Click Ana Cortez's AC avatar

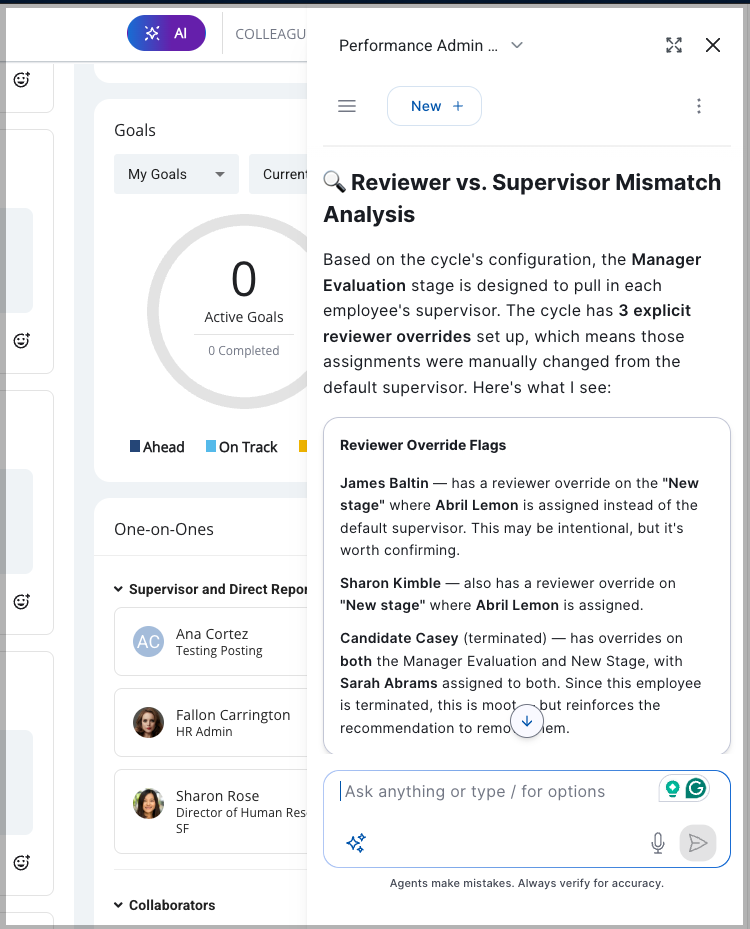click(x=149, y=642)
